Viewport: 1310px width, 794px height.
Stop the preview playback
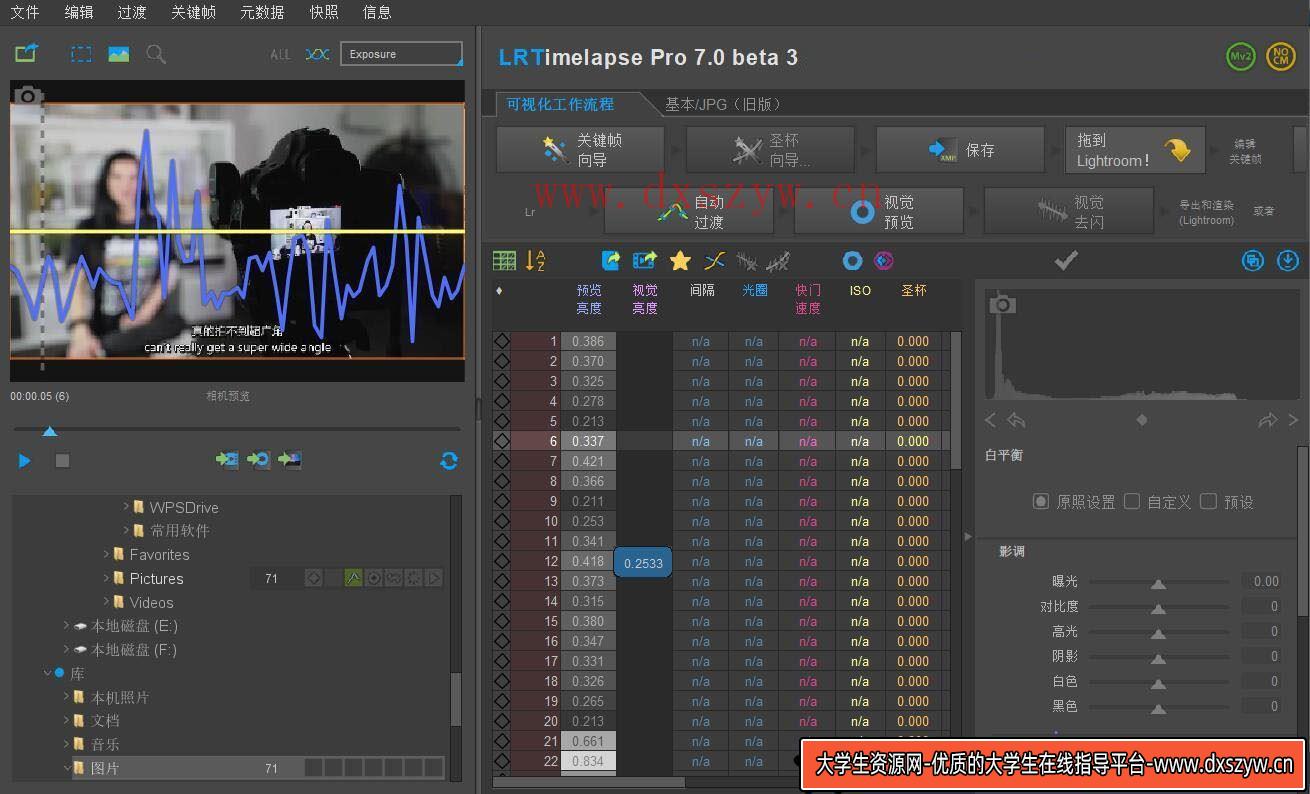point(62,461)
